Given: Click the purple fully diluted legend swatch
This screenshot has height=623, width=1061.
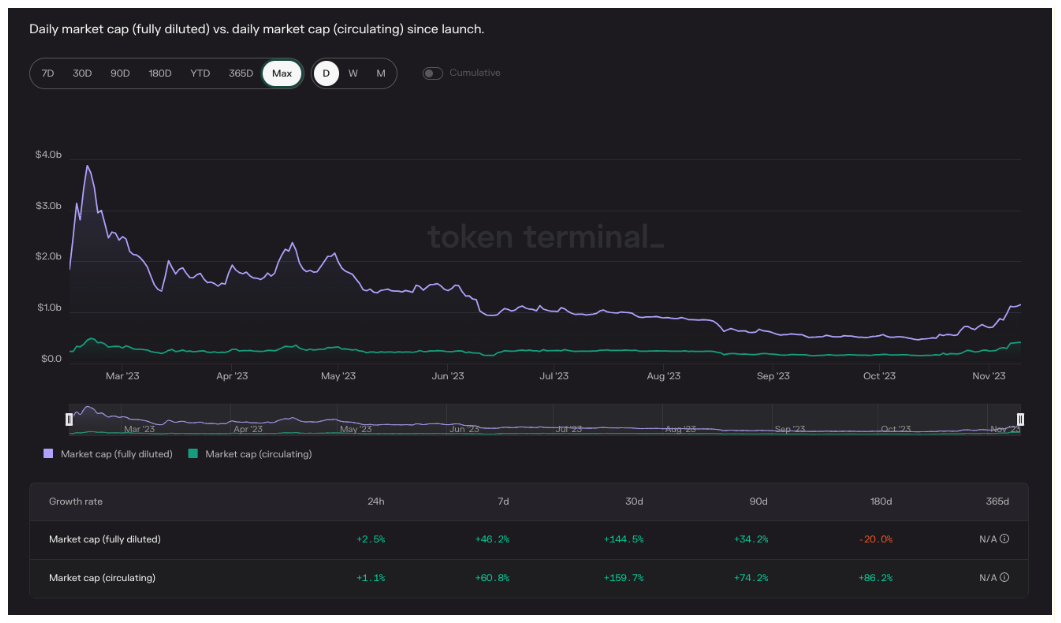Looking at the screenshot, I should coord(48,454).
